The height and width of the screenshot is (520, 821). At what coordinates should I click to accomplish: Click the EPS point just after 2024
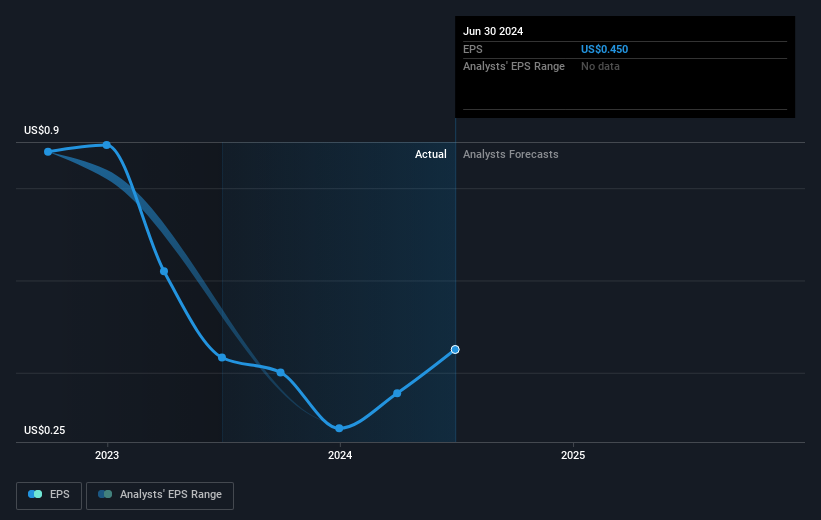tap(397, 393)
